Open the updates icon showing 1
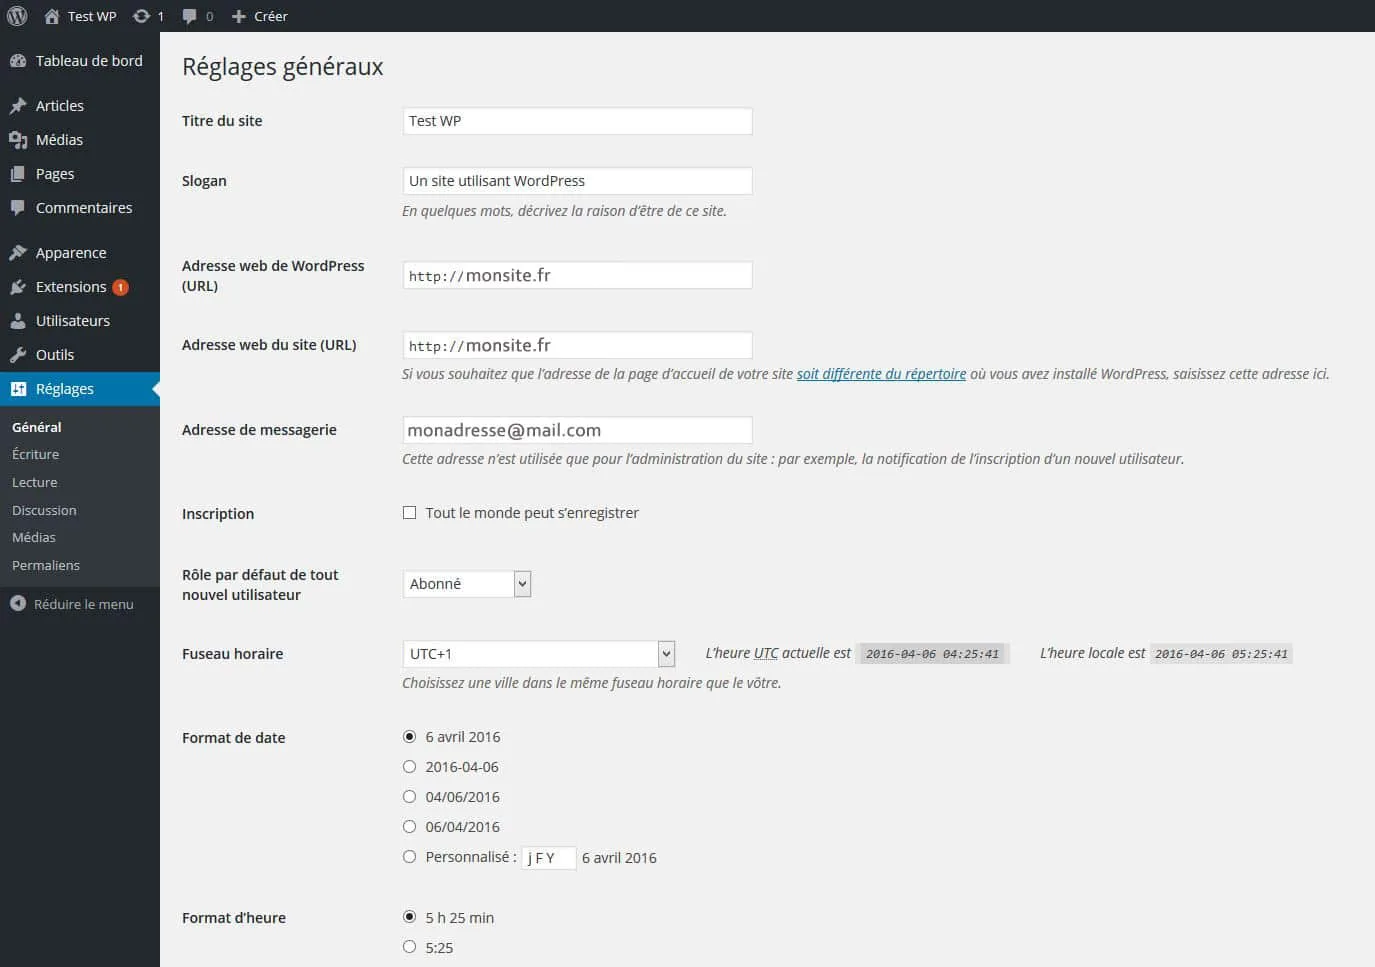Image resolution: width=1375 pixels, height=967 pixels. [142, 16]
